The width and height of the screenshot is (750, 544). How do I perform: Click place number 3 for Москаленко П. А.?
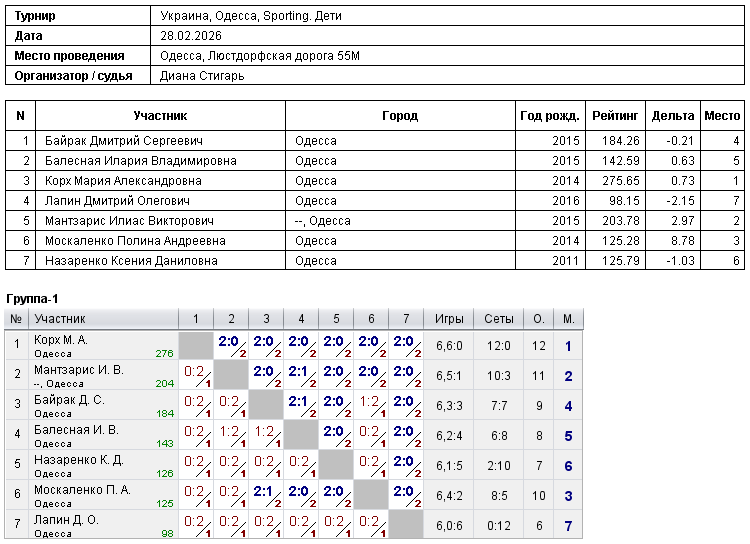(x=568, y=496)
